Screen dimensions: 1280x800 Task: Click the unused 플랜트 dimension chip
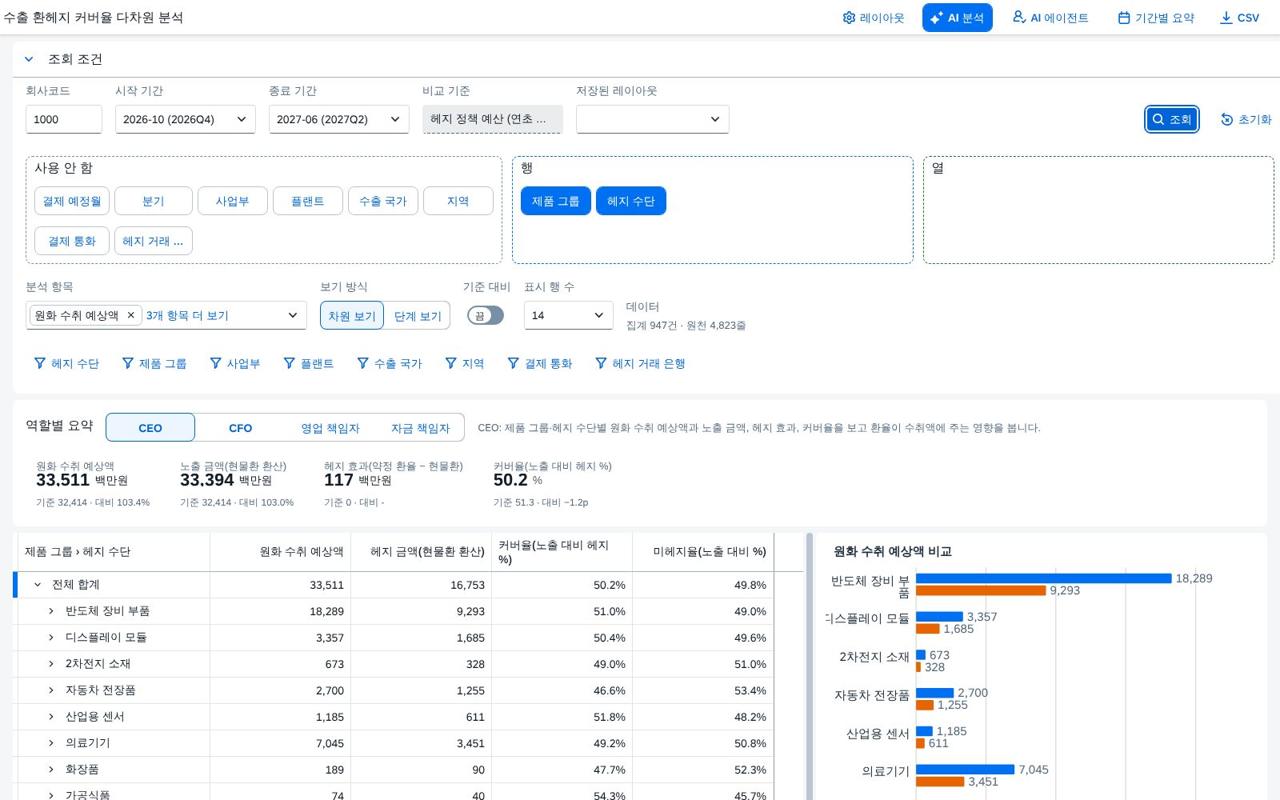(x=308, y=201)
